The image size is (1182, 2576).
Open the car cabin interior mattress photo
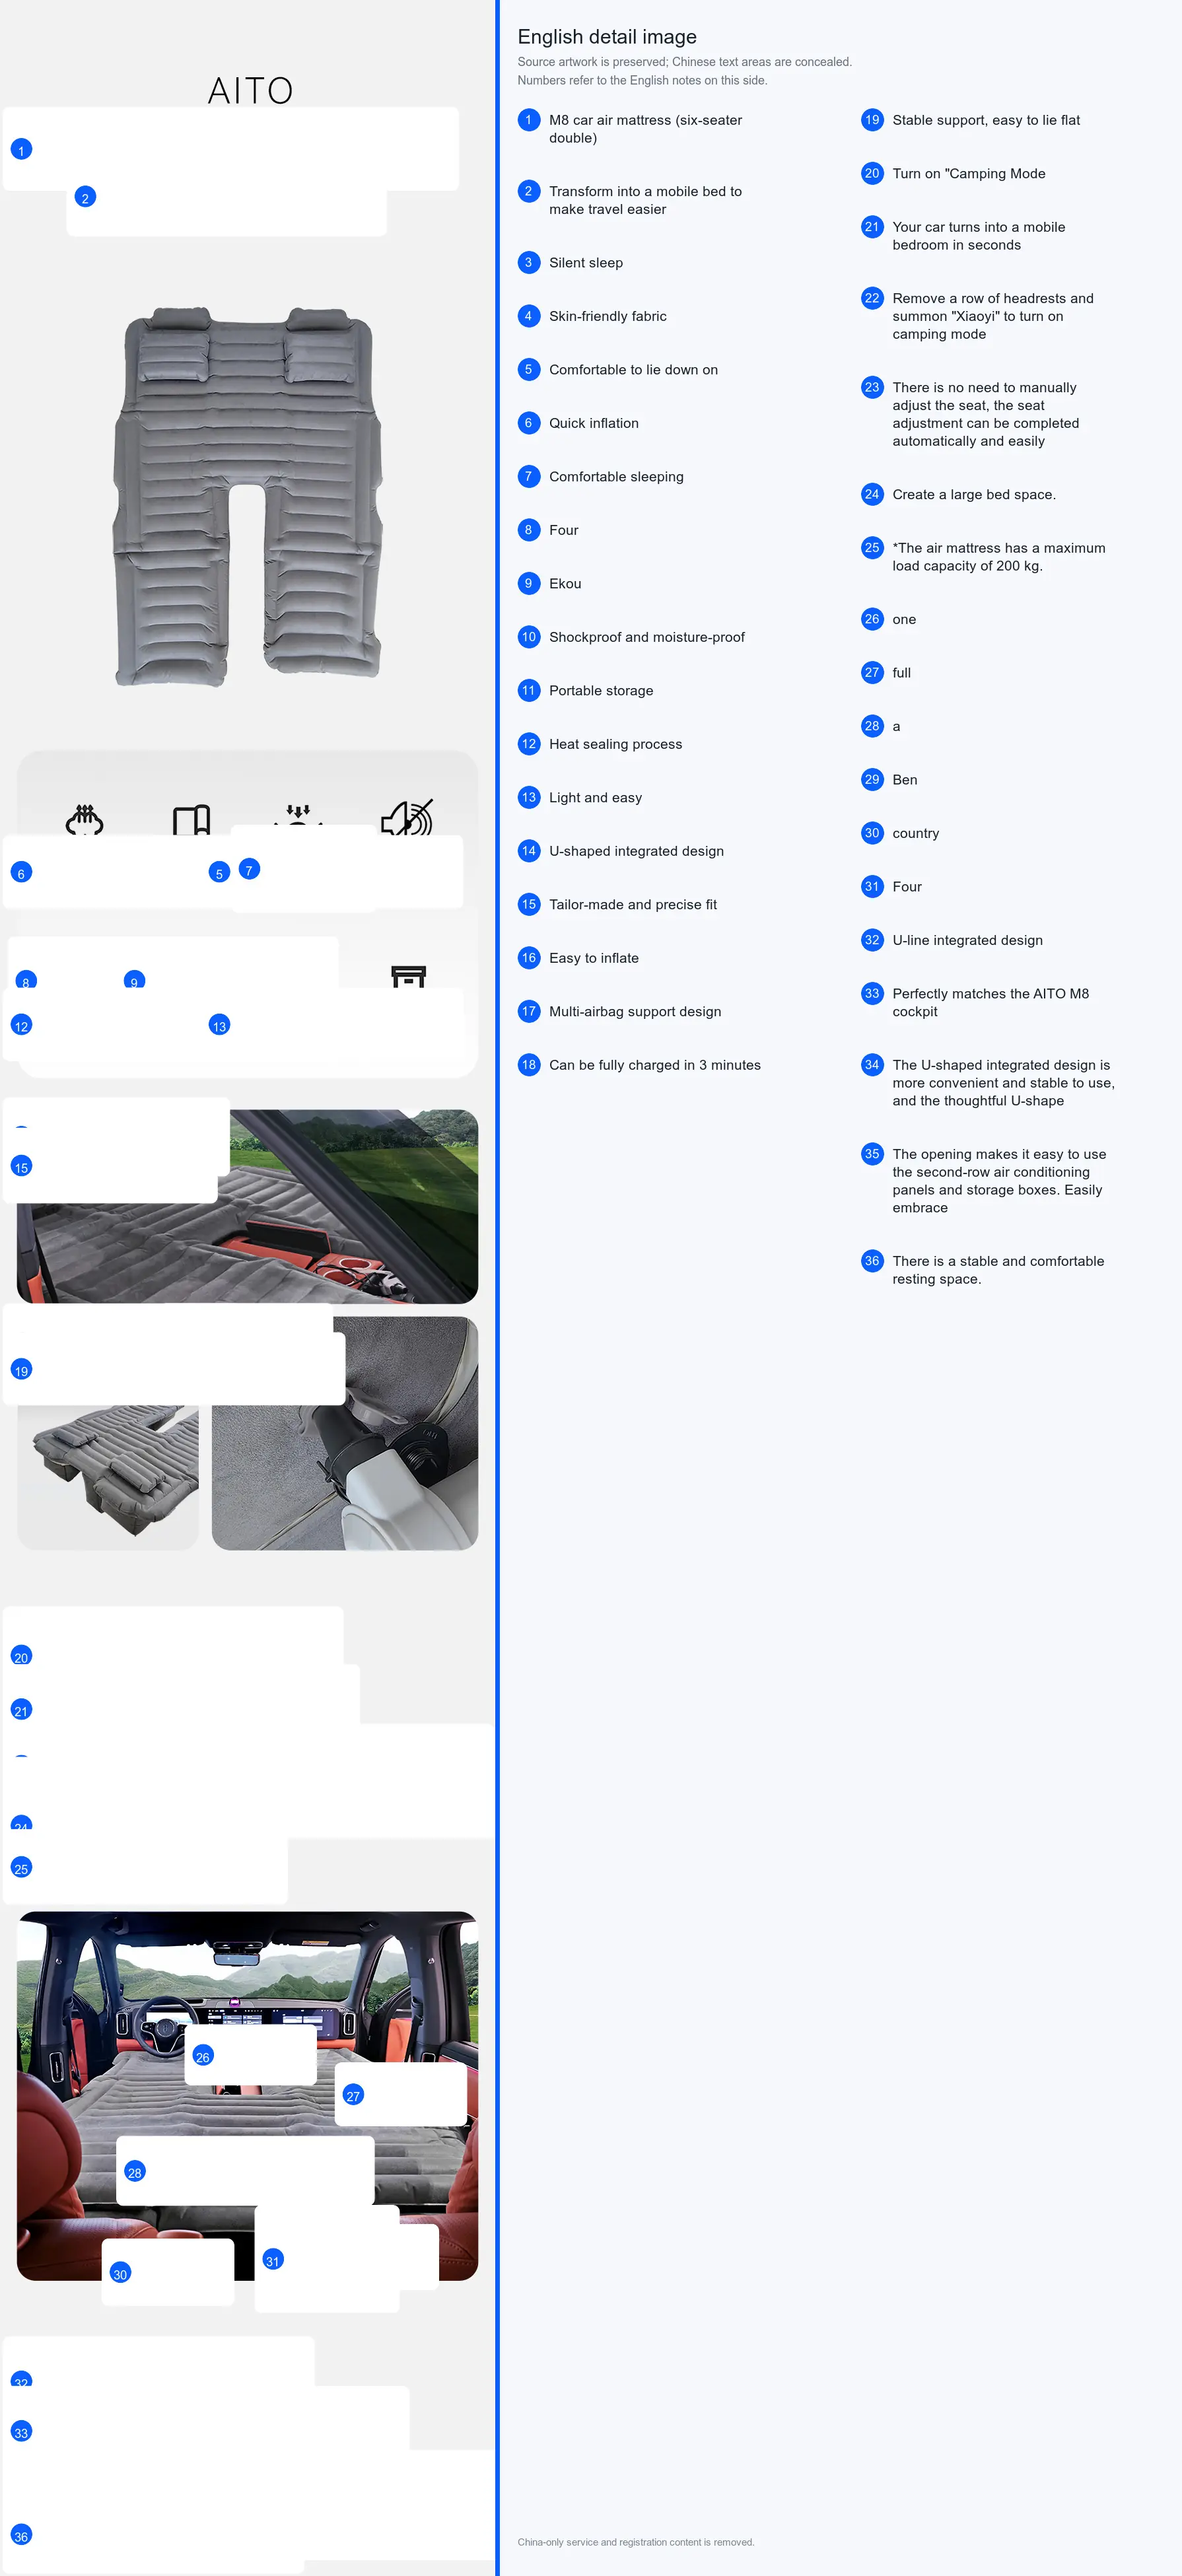247,2096
